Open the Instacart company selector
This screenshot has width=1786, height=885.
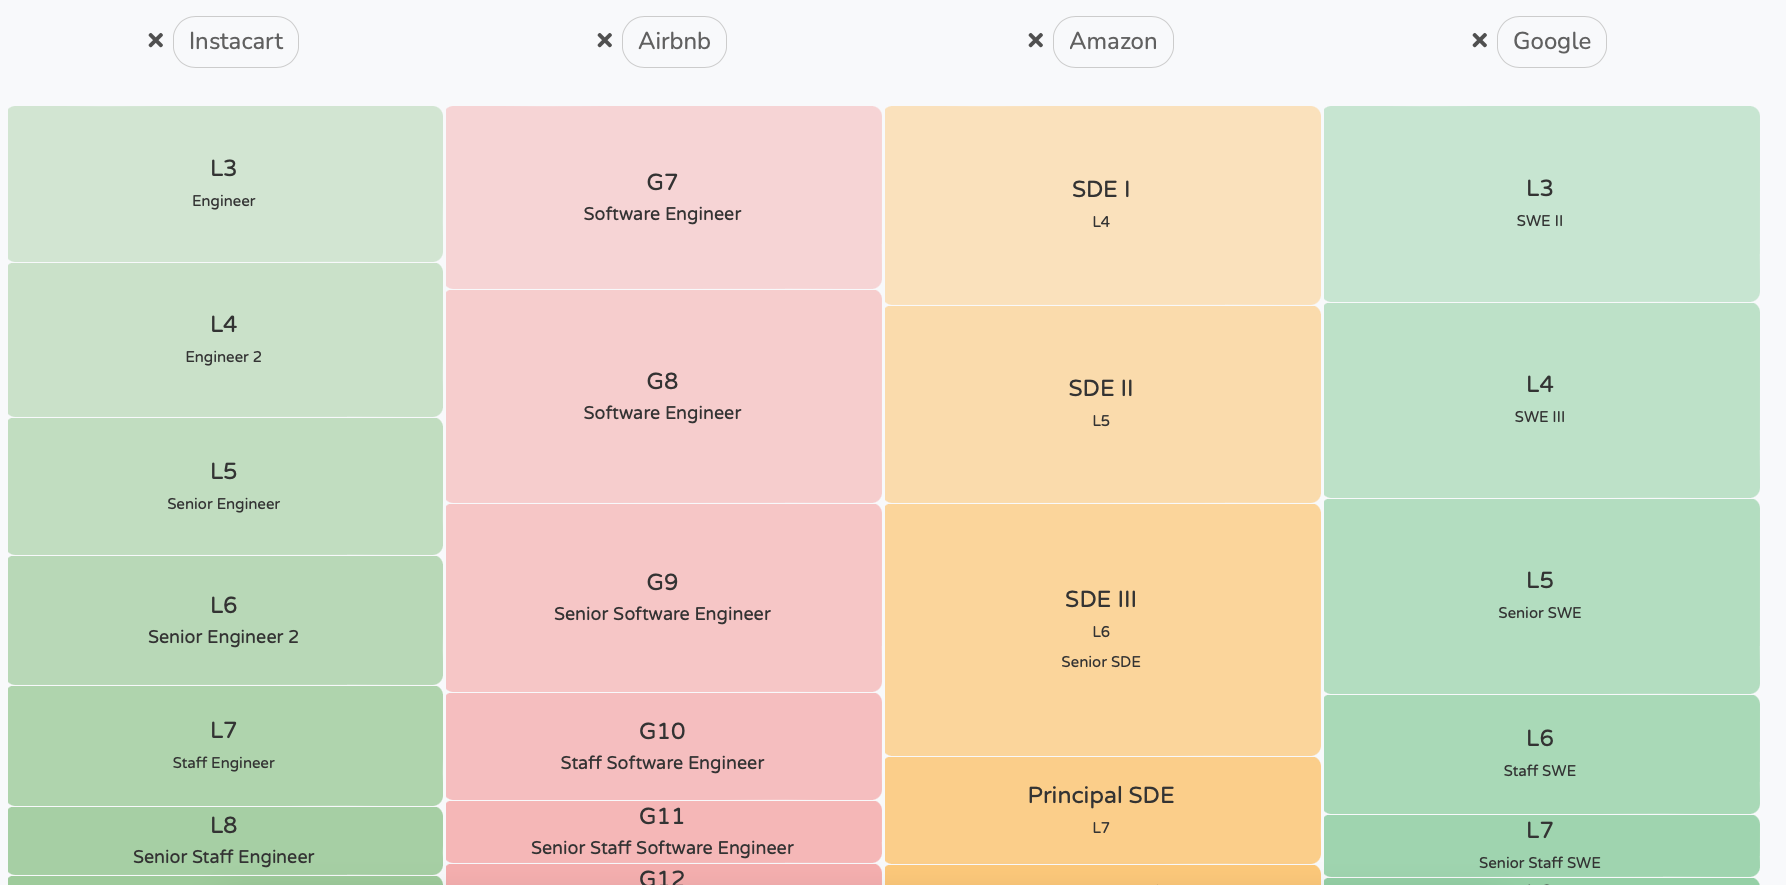pyautogui.click(x=236, y=41)
